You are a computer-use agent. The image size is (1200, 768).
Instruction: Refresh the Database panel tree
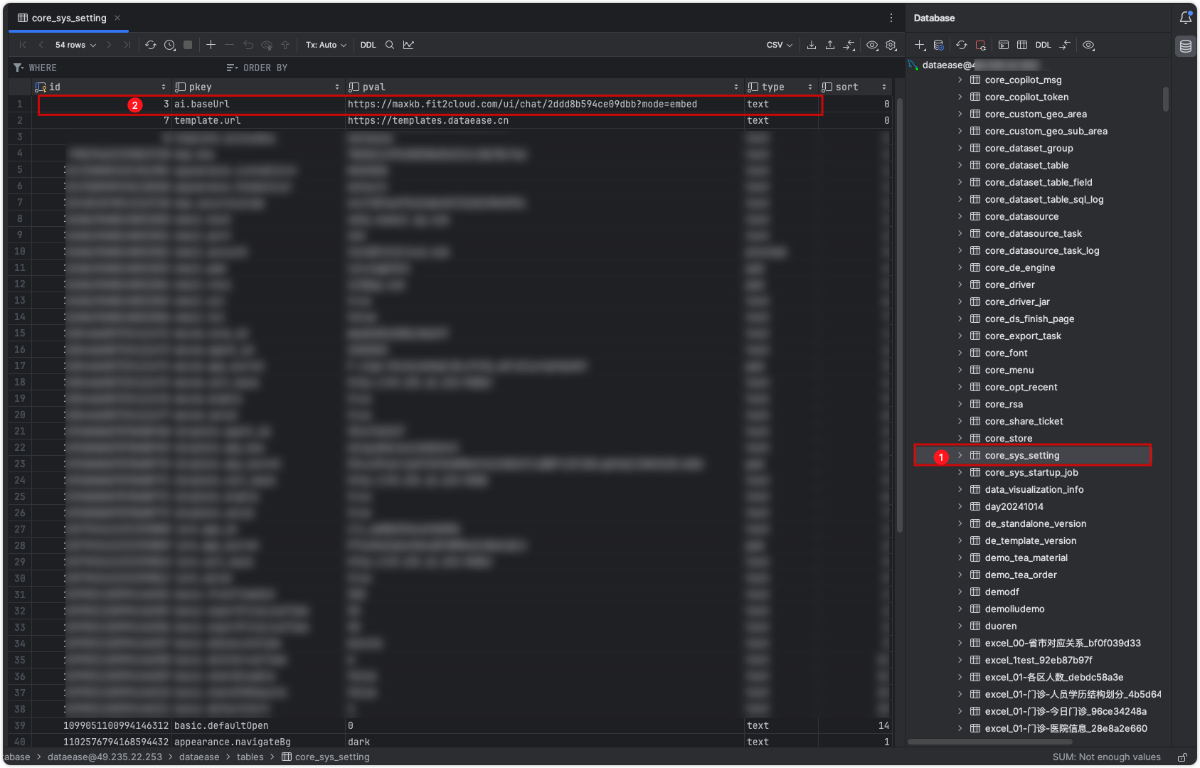(x=961, y=45)
